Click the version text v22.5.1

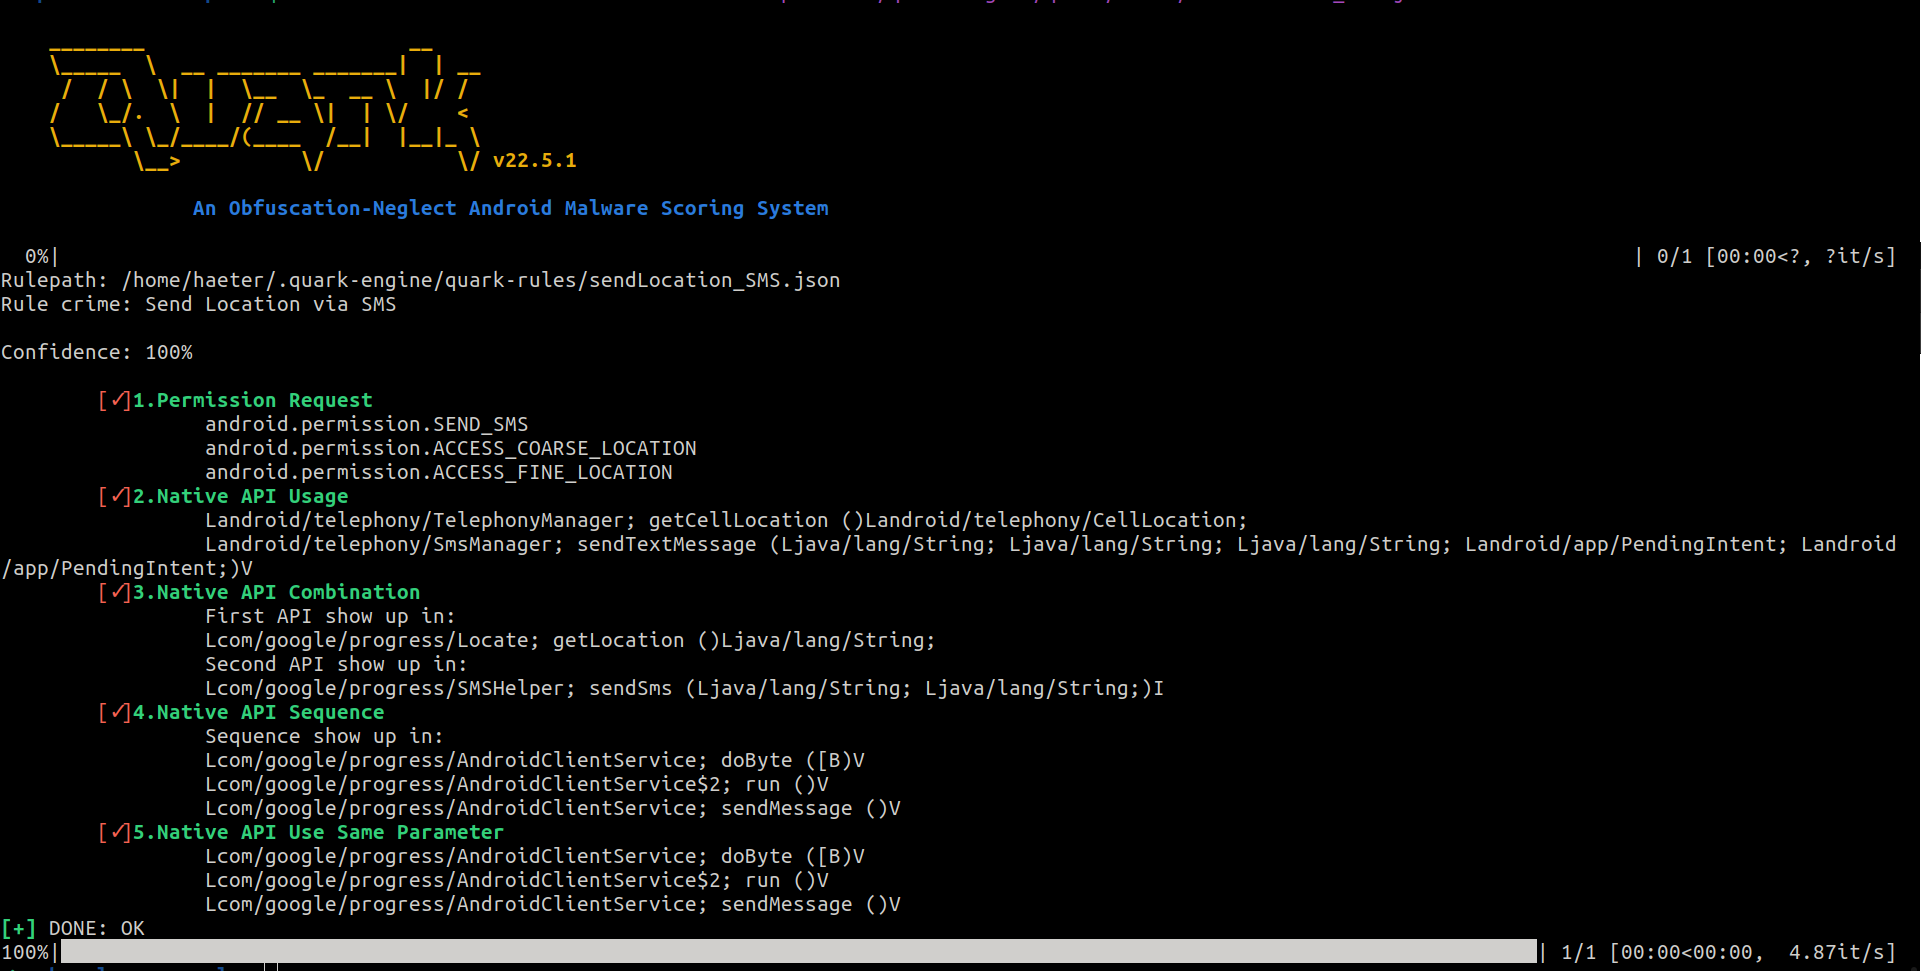(535, 161)
